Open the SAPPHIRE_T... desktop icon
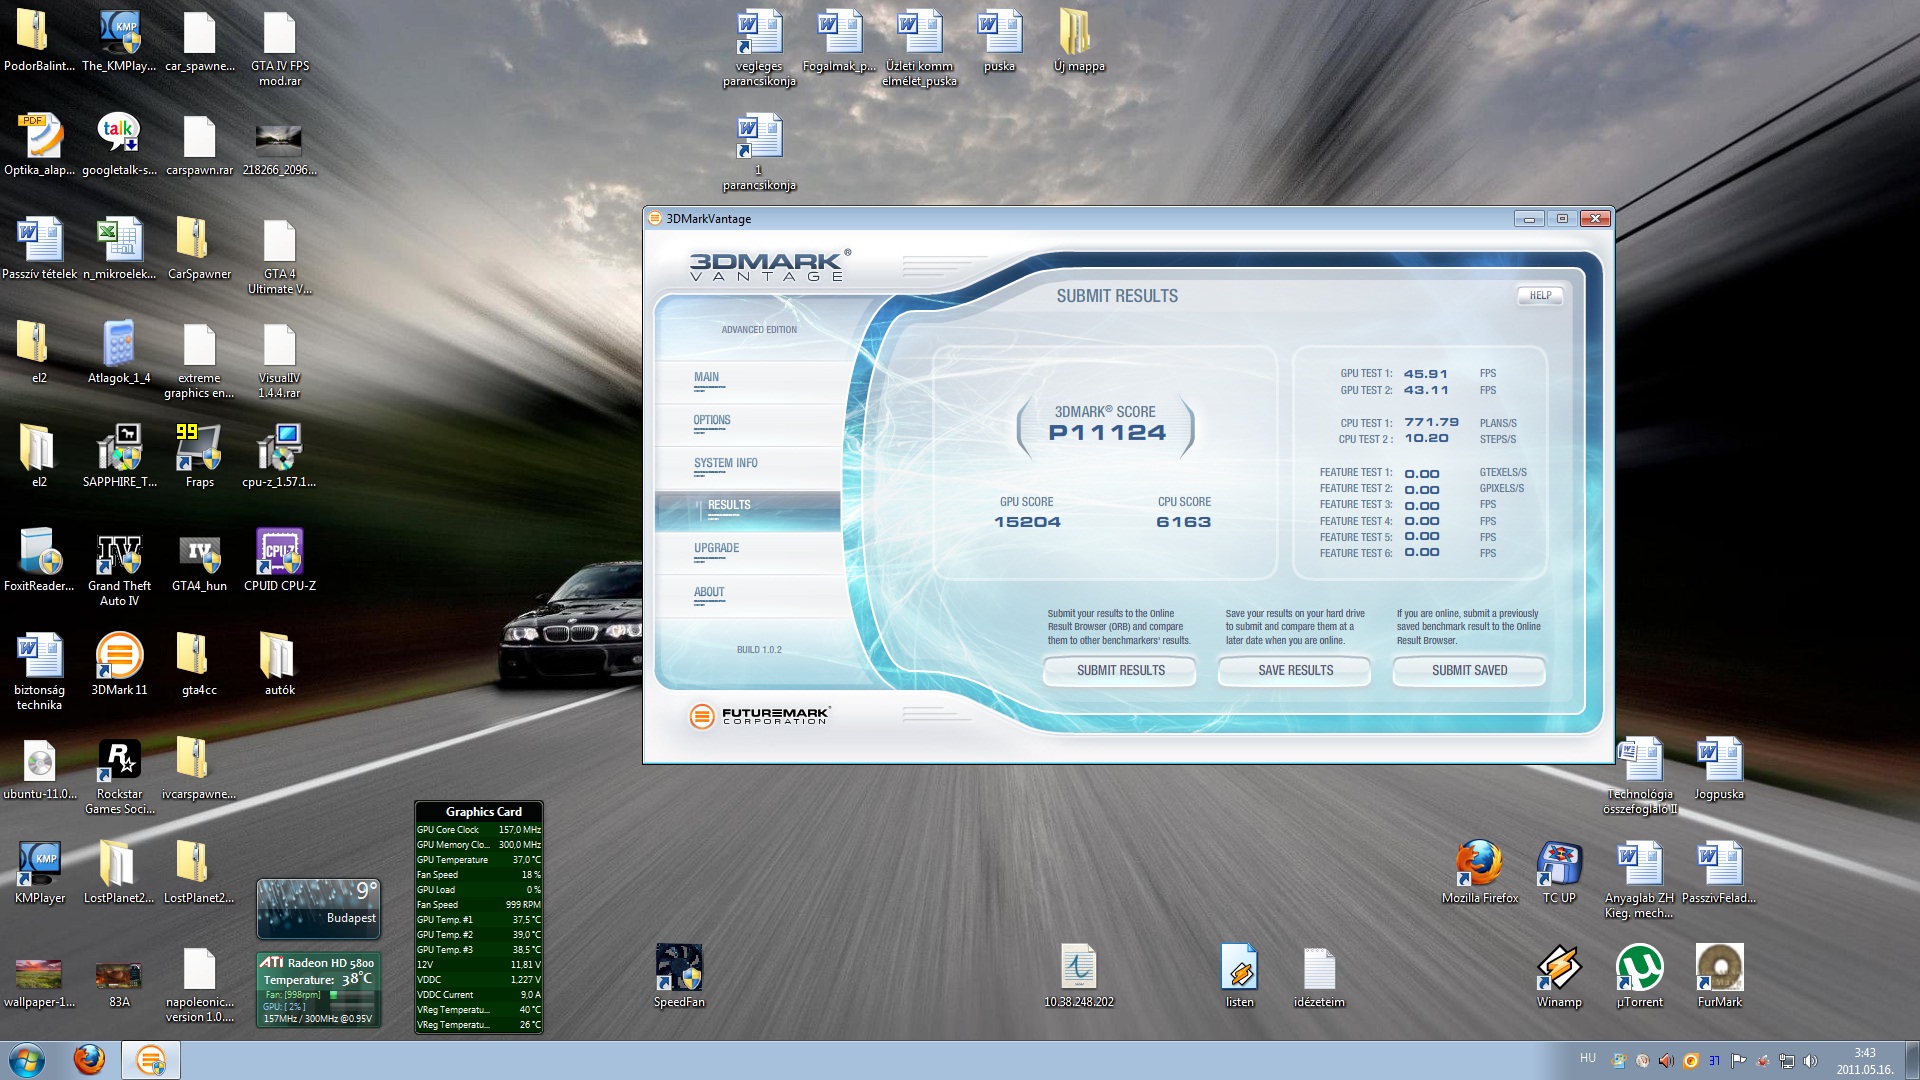The width and height of the screenshot is (1920, 1080). tap(120, 456)
